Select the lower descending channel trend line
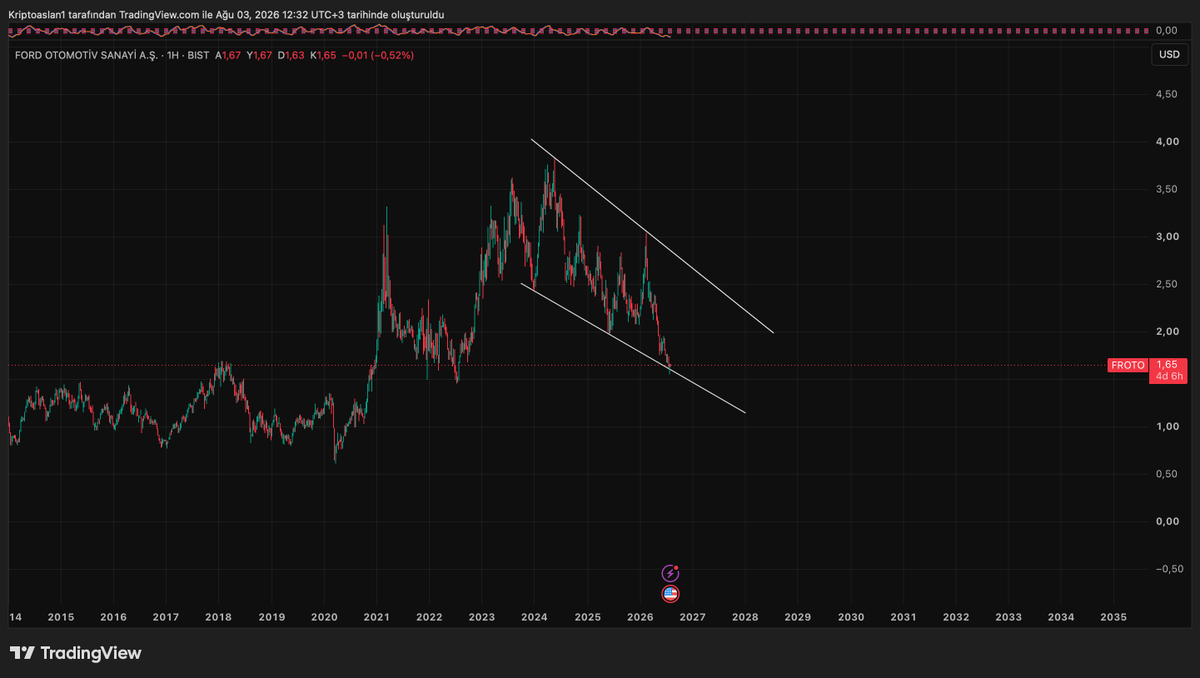 click(633, 348)
